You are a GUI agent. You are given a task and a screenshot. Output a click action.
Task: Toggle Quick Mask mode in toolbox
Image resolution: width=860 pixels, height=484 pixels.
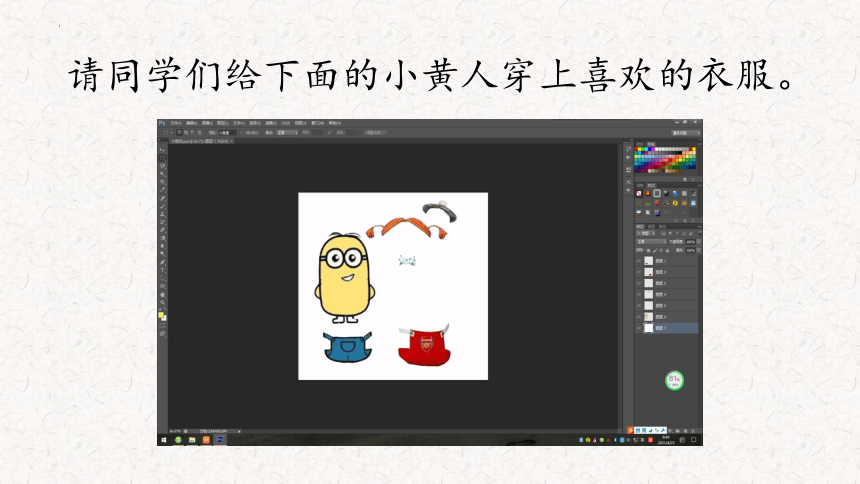[x=162, y=327]
